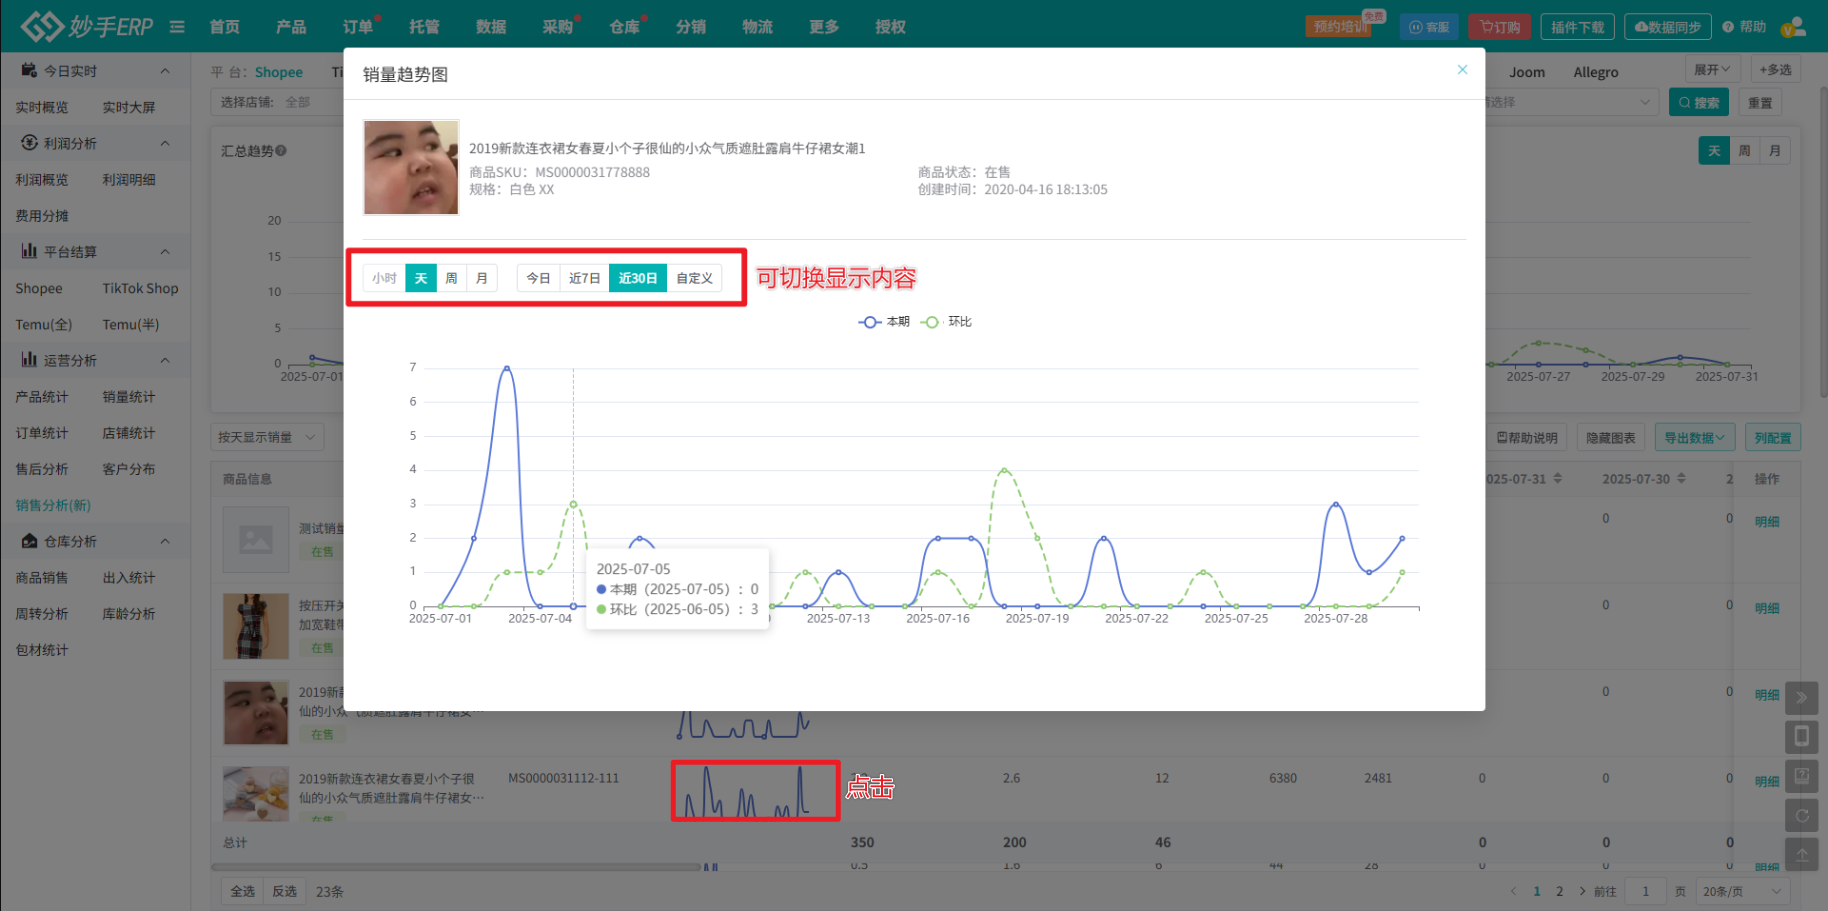Collapse the 今日实时 sidebar section

coord(165,71)
